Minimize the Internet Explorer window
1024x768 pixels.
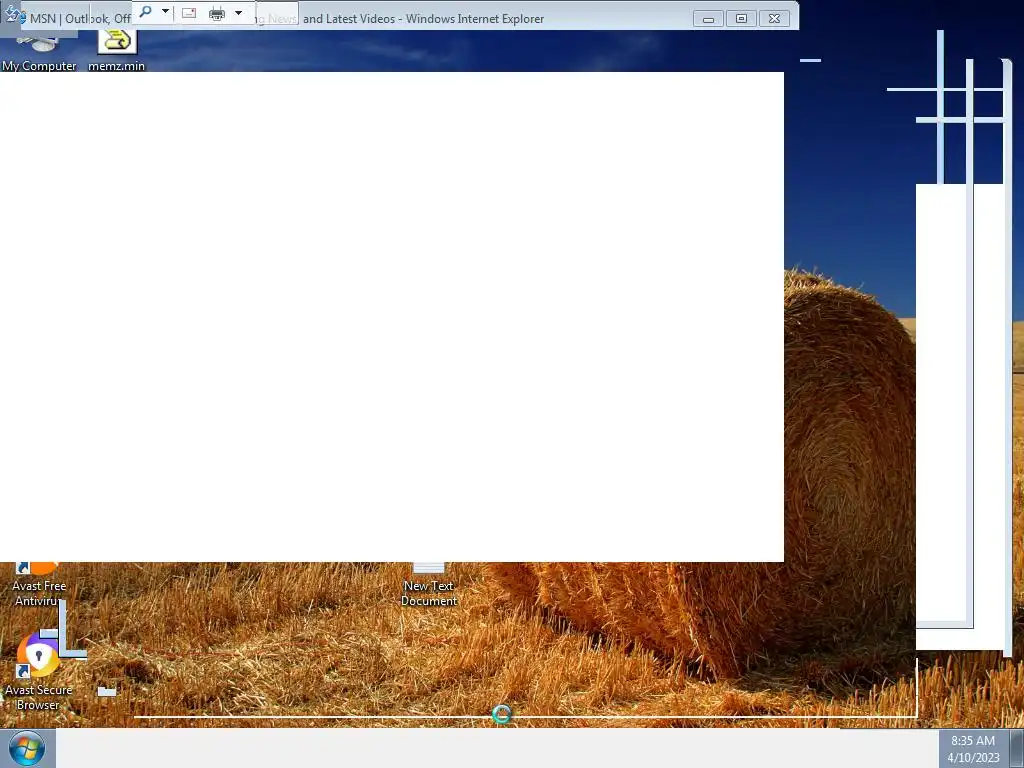click(708, 19)
